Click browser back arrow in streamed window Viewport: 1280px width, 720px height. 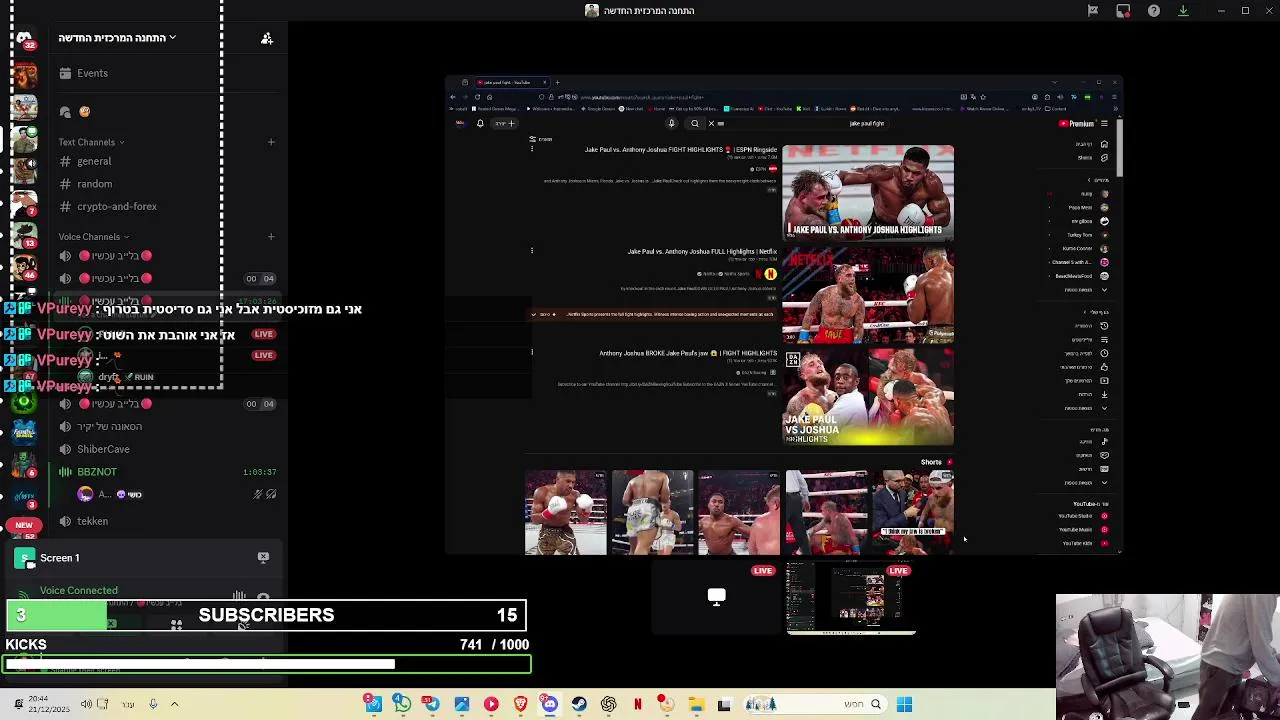pyautogui.click(x=452, y=97)
